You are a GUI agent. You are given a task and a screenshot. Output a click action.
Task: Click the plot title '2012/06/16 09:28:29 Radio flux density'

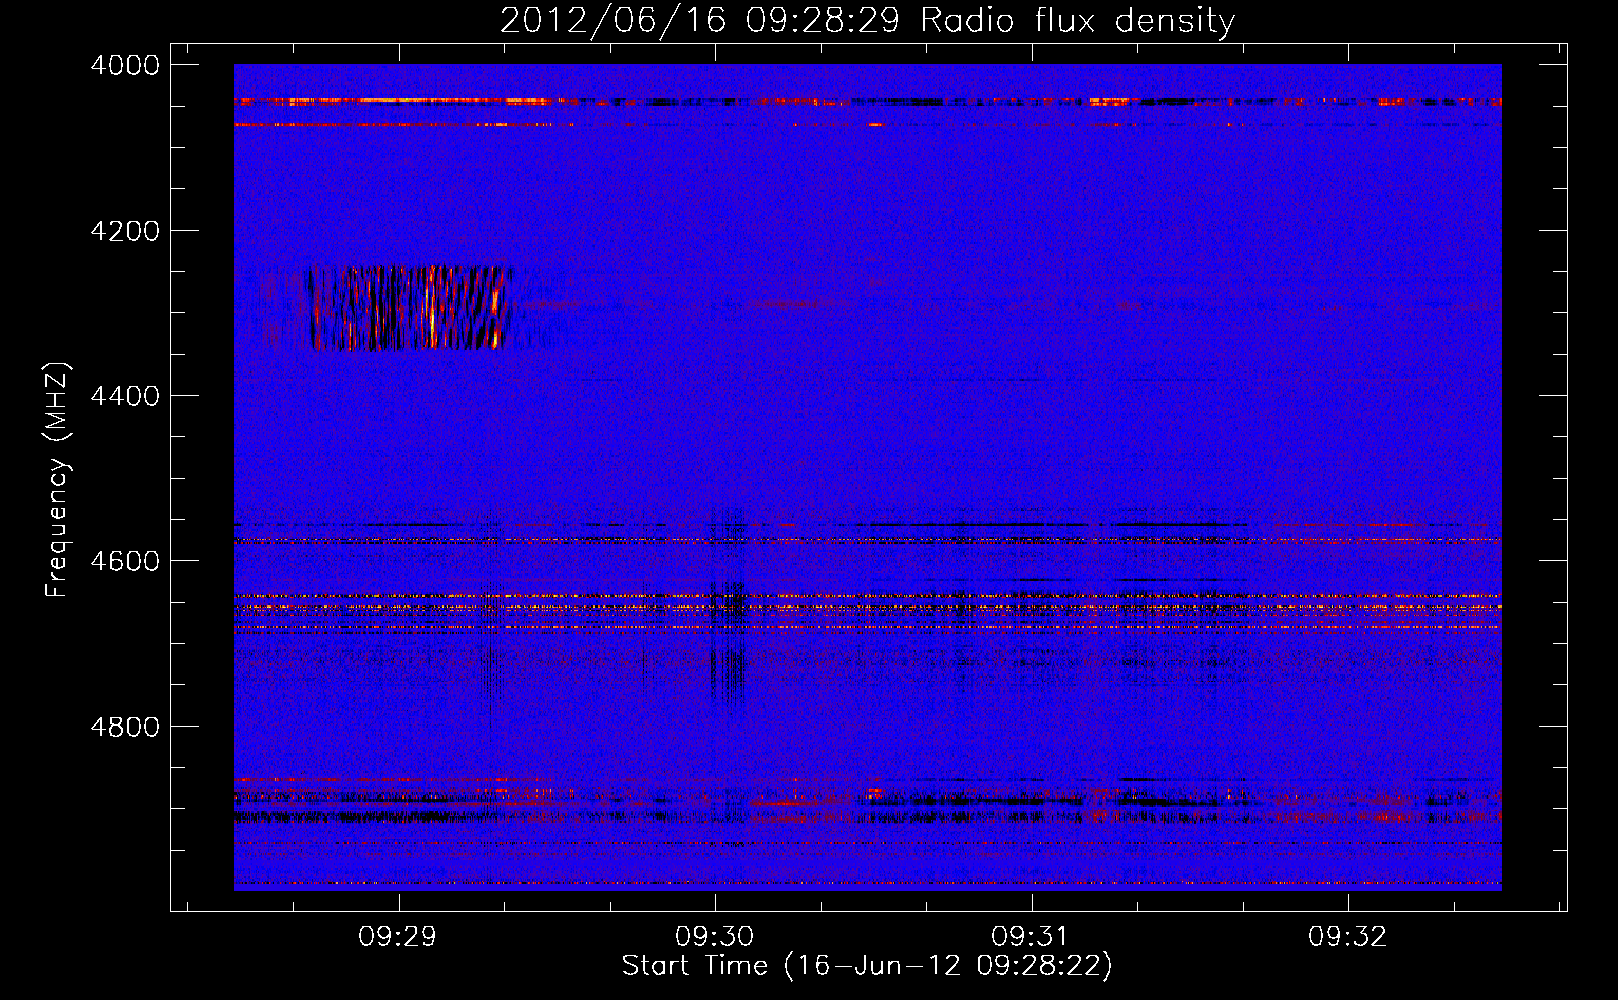(x=867, y=20)
